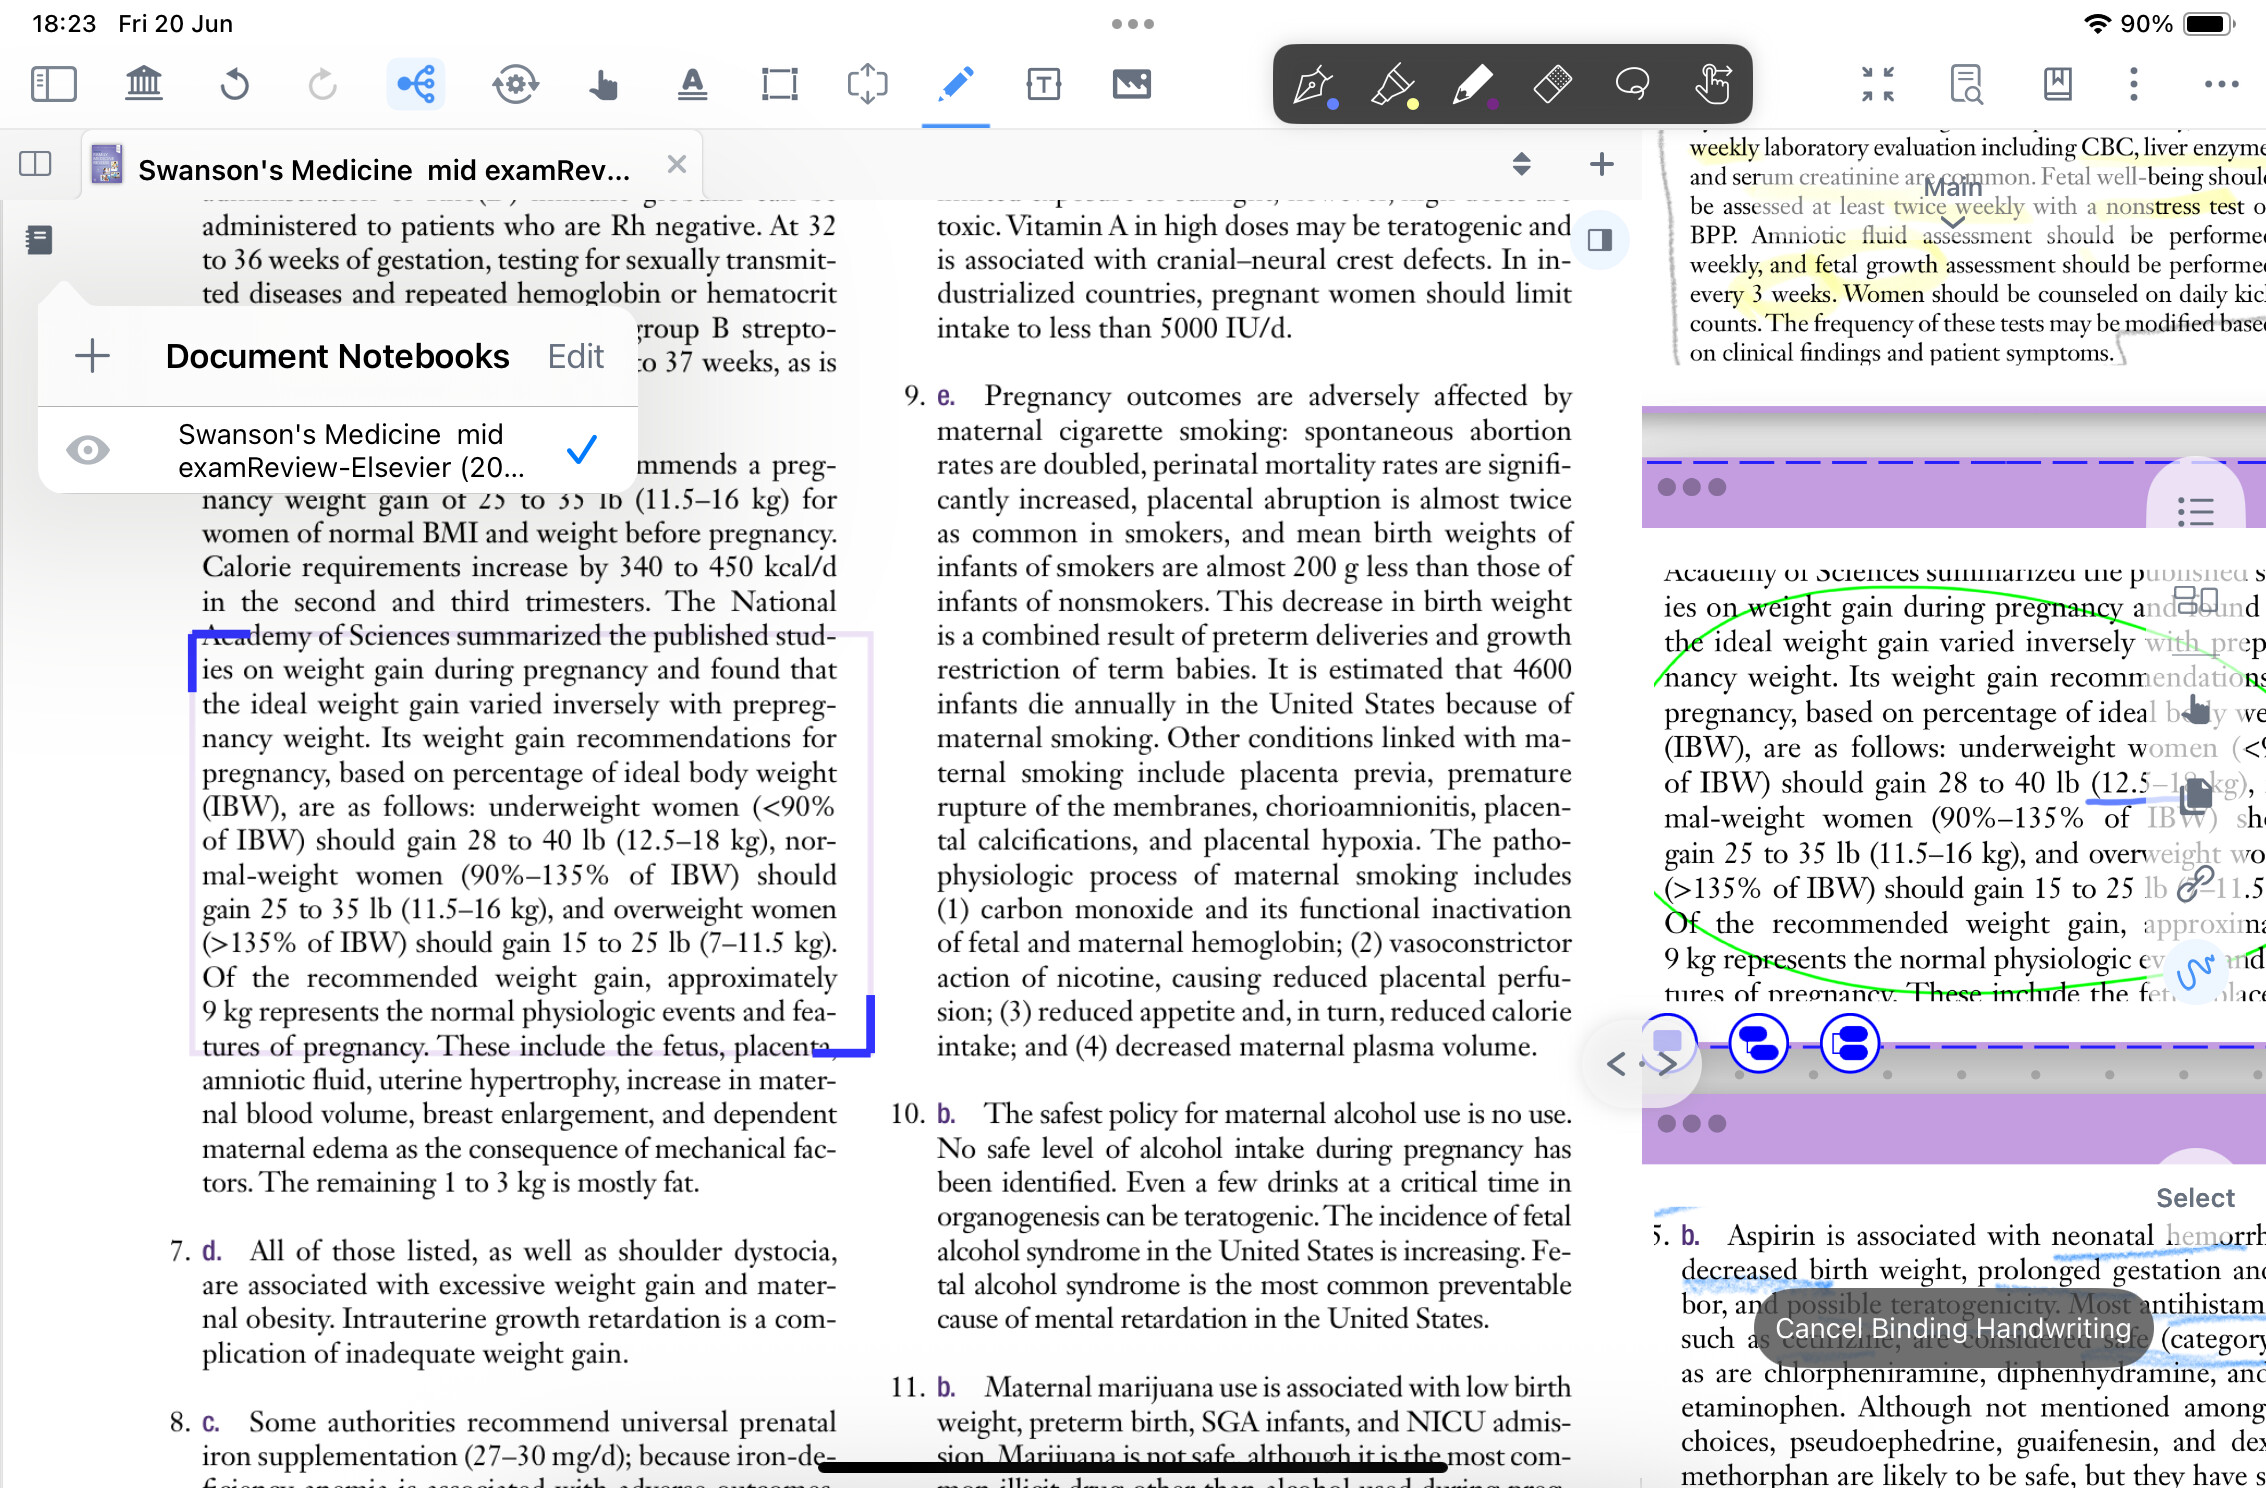Tap the iOS home indicator bar
Screen dimensions: 2266x1488
[1133, 1467]
